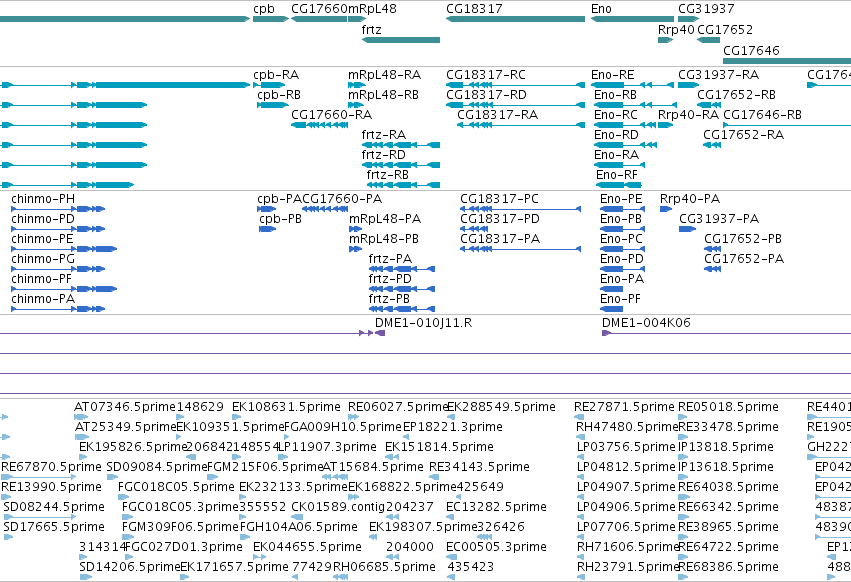Select the CG31937-PA protein
The width and height of the screenshot is (851, 582).
[687, 229]
